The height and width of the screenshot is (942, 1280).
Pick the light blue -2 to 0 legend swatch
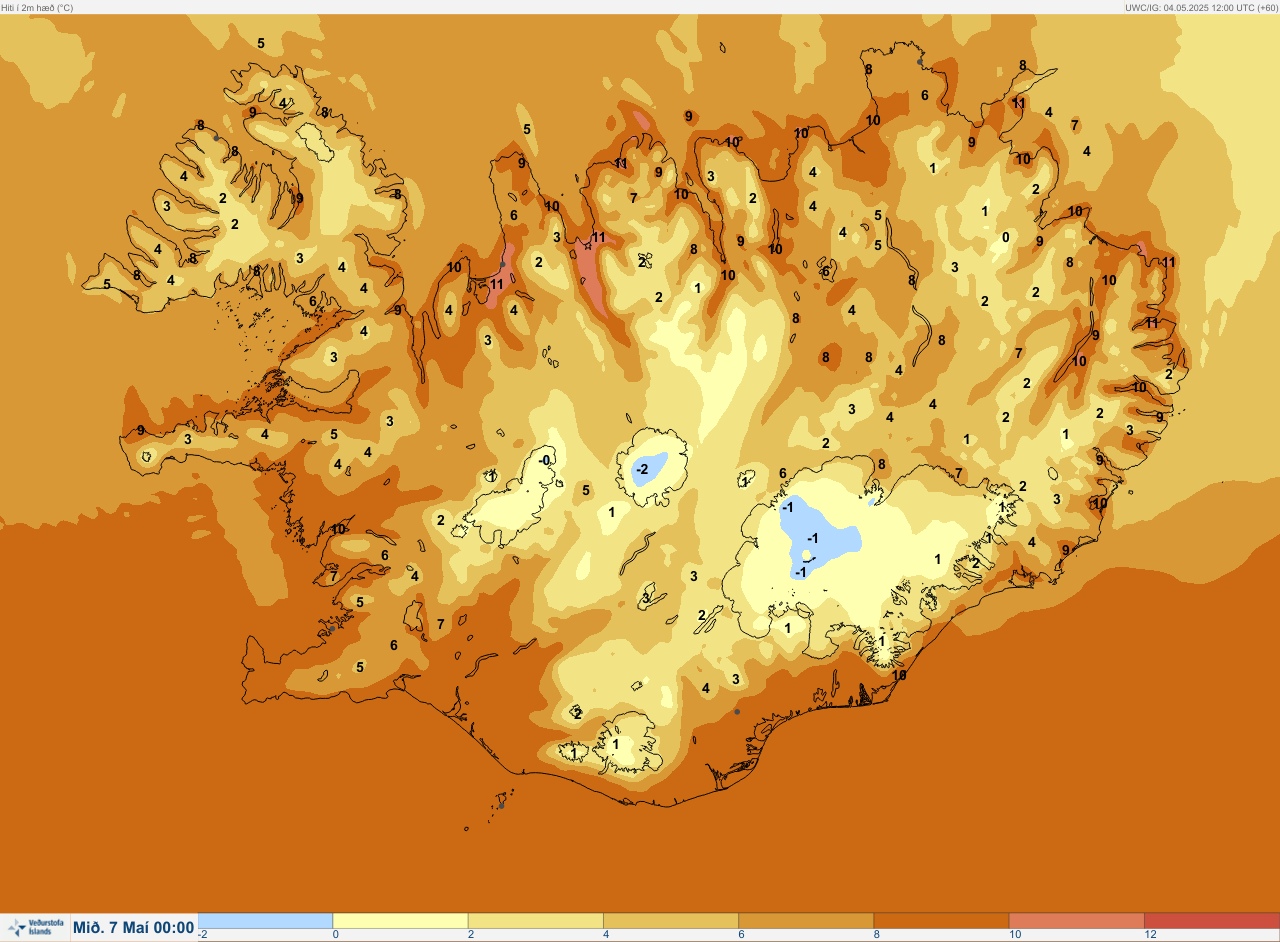click(265, 921)
